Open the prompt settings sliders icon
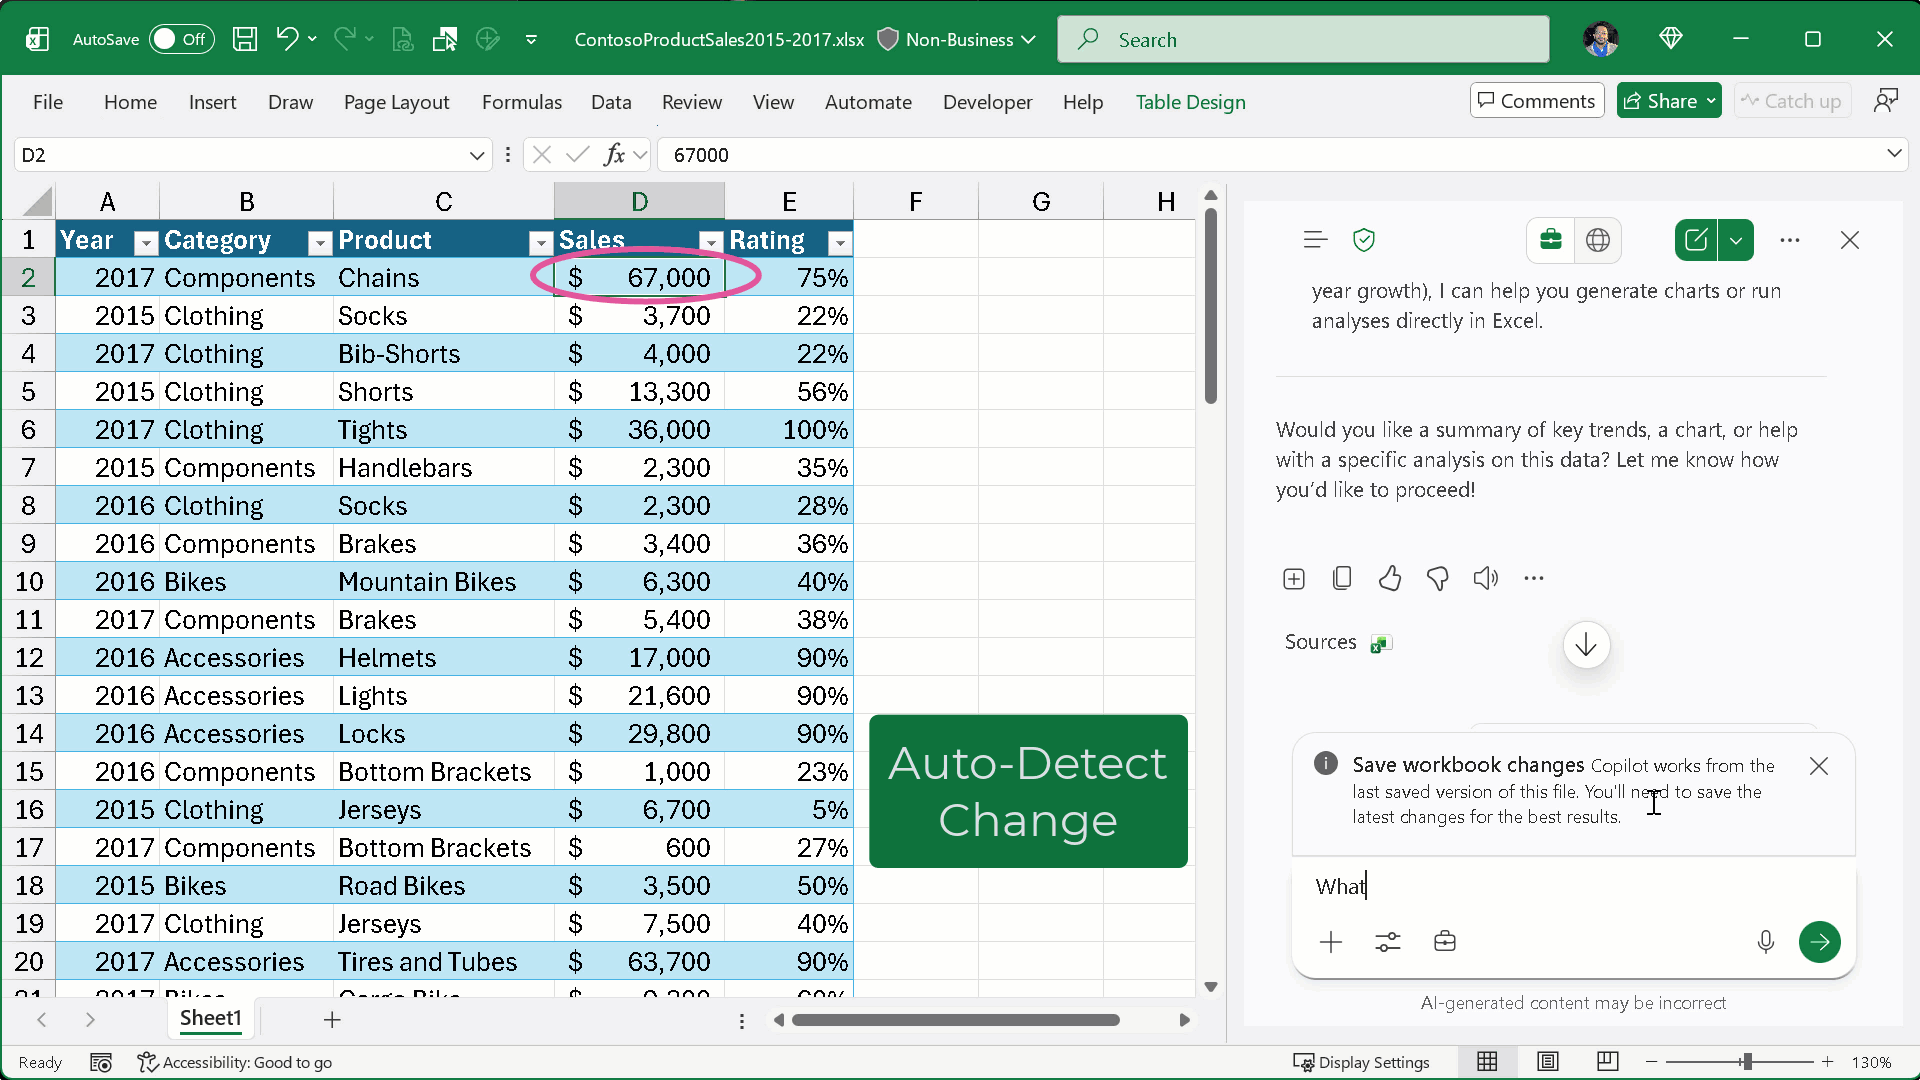 pos(1387,941)
